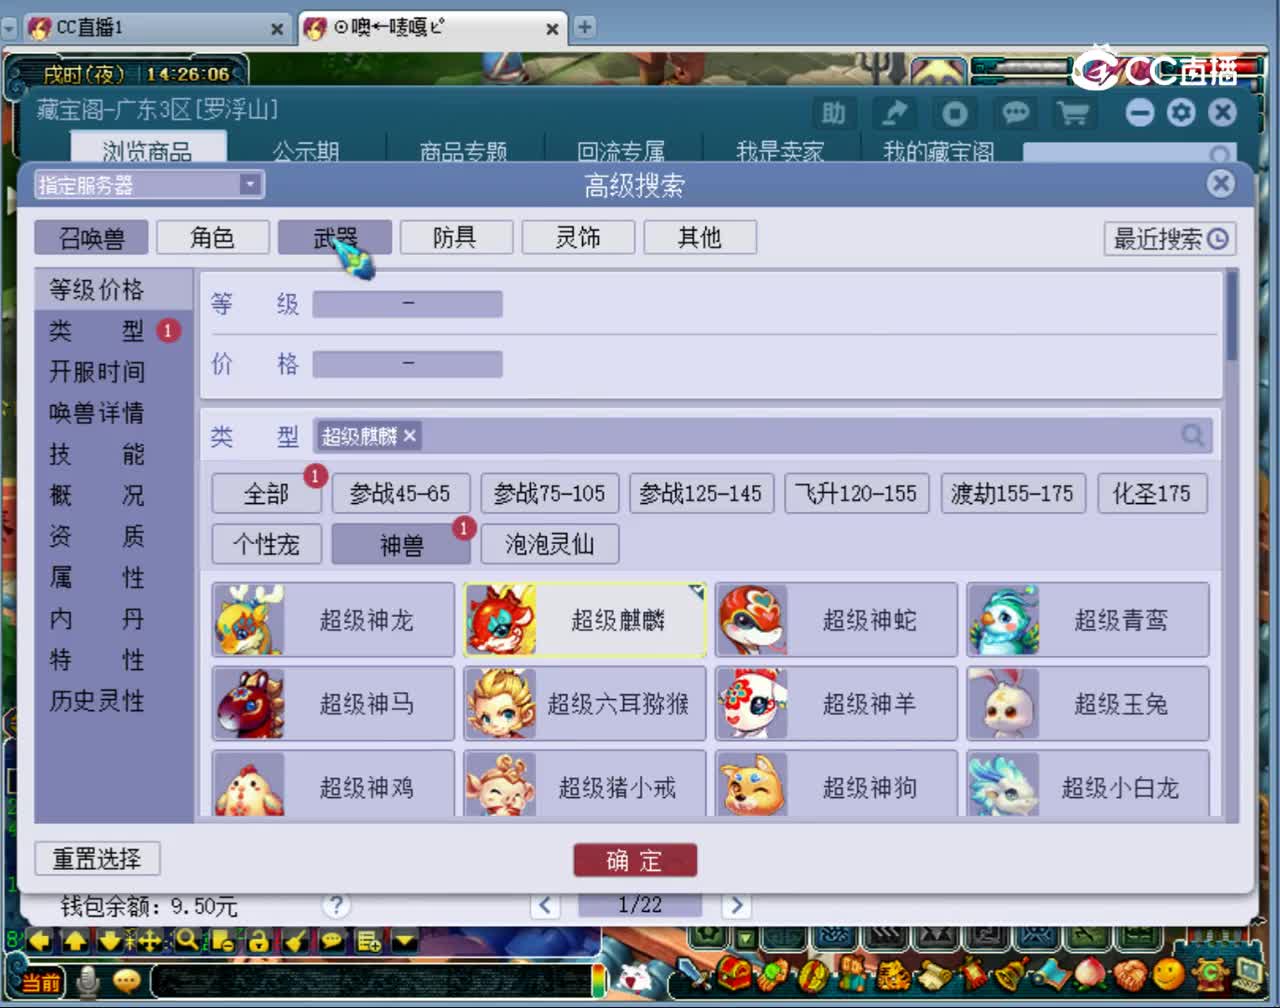Viewport: 1280px width, 1008px height.
Task: Click the broom clear icon in the game toolbar
Action: (x=295, y=941)
